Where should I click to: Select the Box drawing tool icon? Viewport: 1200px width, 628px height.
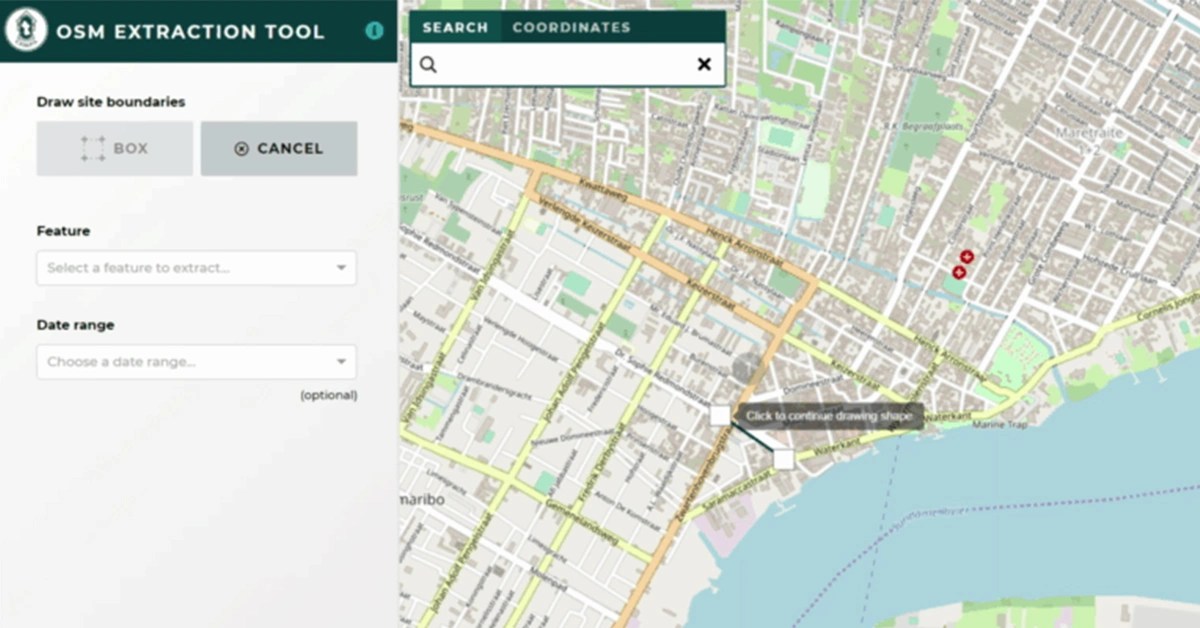91,148
